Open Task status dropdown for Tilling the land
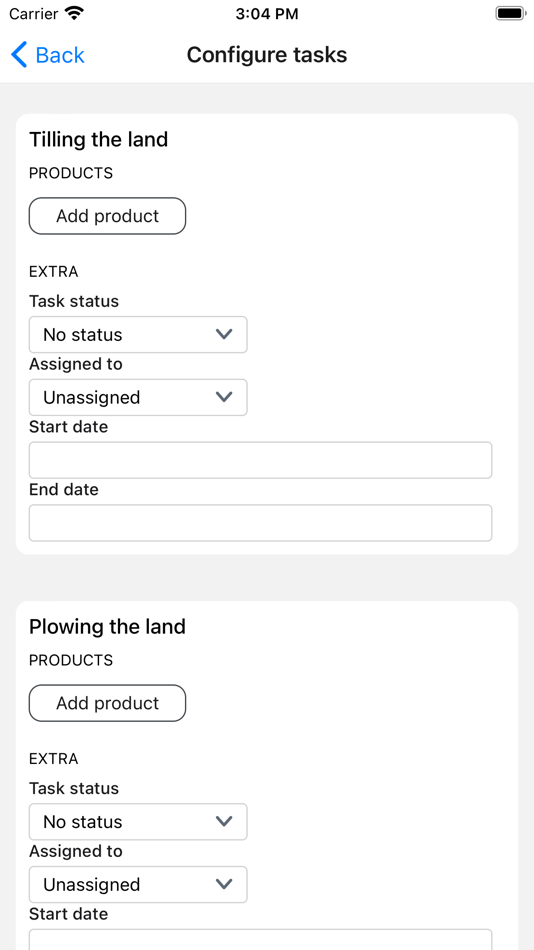Image resolution: width=534 pixels, height=950 pixels. tap(138, 334)
